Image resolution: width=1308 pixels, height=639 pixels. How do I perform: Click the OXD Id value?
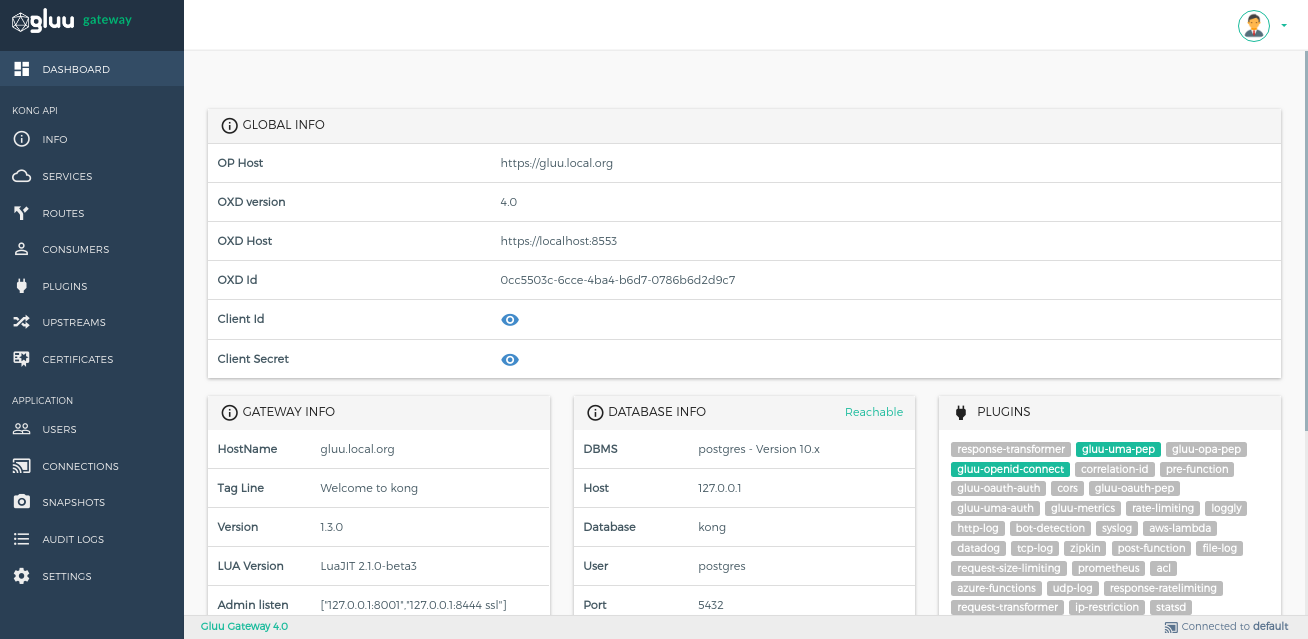(x=618, y=280)
